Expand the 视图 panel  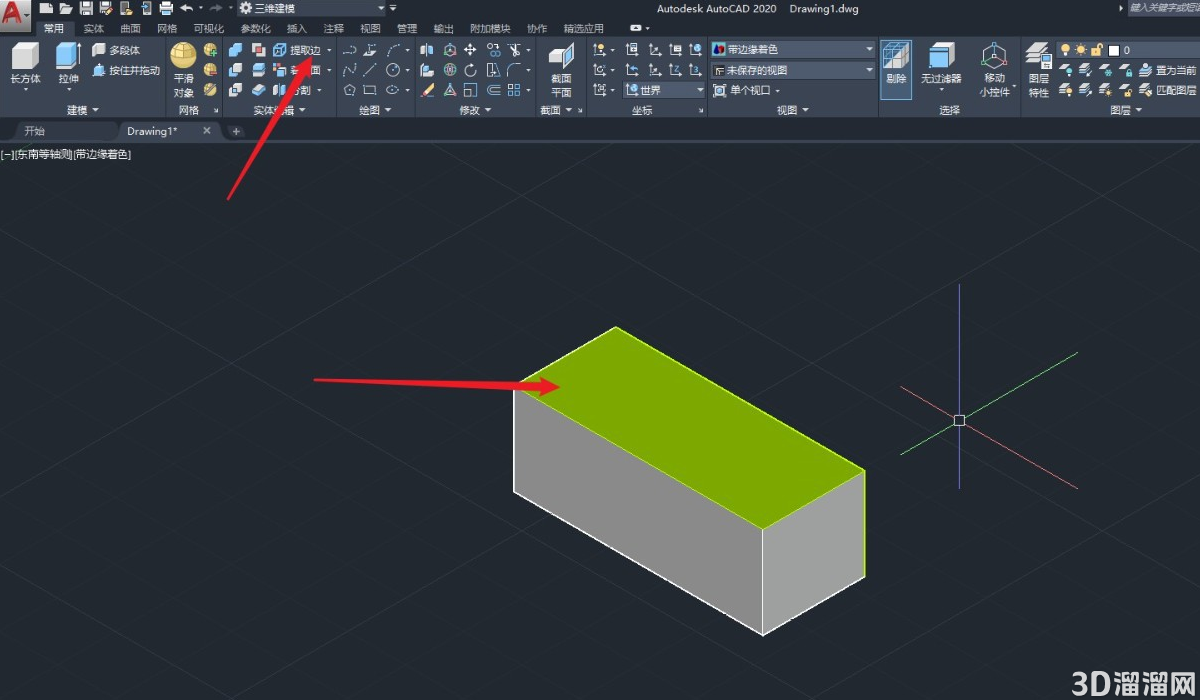[x=792, y=110]
